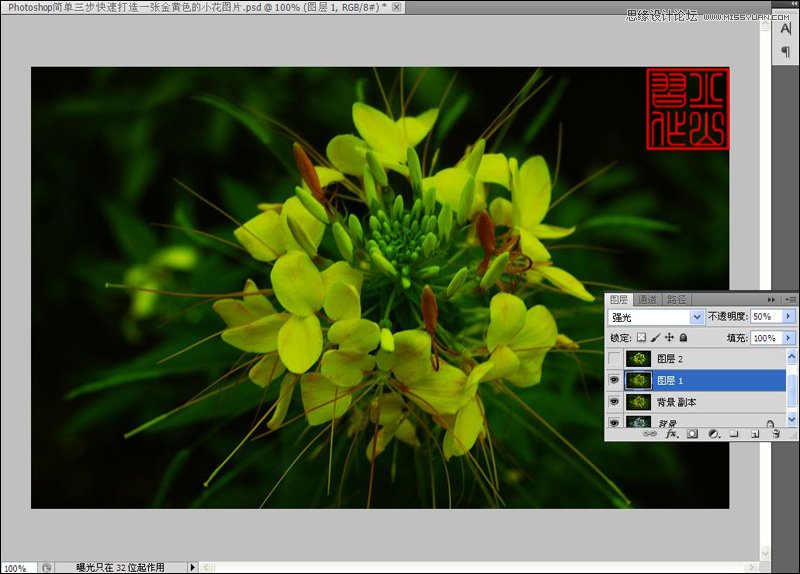
Task: Select the 背景 副本 layer thumbnail
Action: pyautogui.click(x=637, y=402)
